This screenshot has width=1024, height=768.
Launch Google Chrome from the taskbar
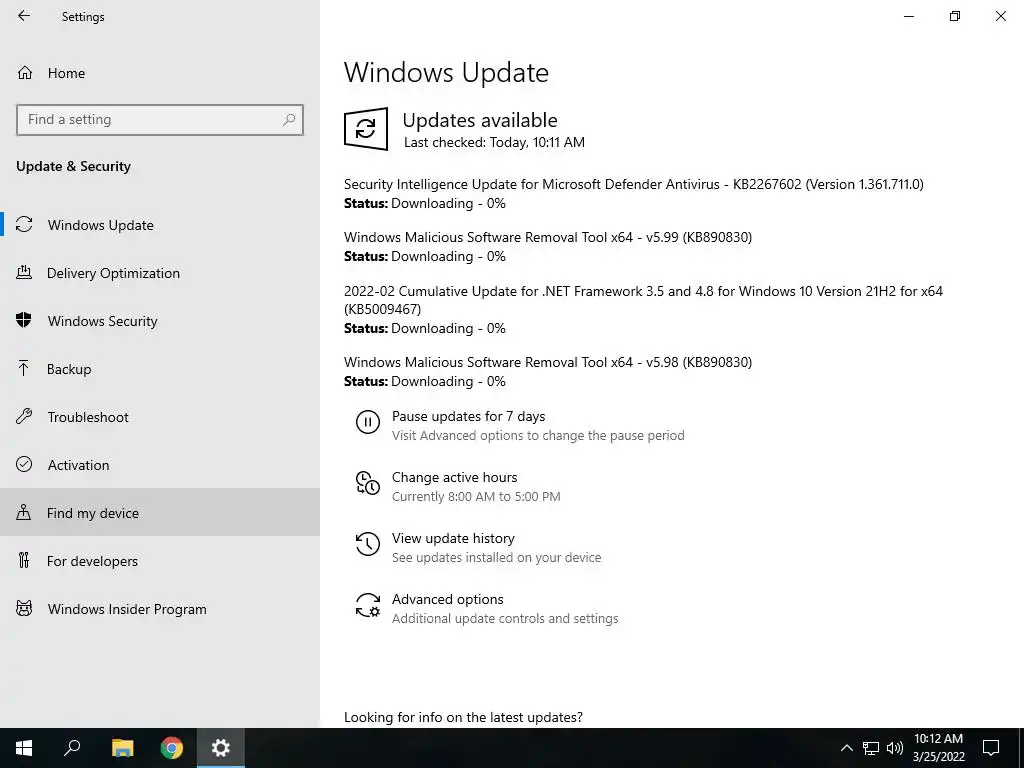[x=172, y=748]
